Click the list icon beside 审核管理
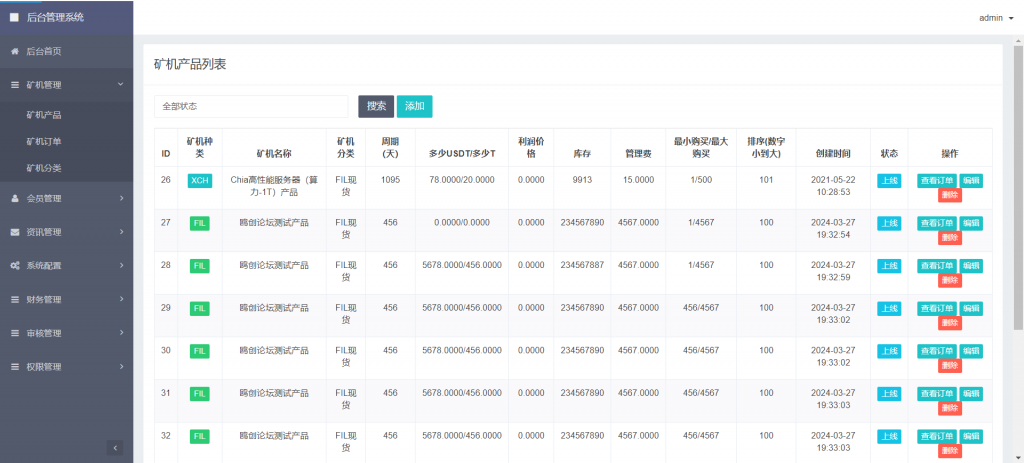This screenshot has width=1024, height=463. 14,333
